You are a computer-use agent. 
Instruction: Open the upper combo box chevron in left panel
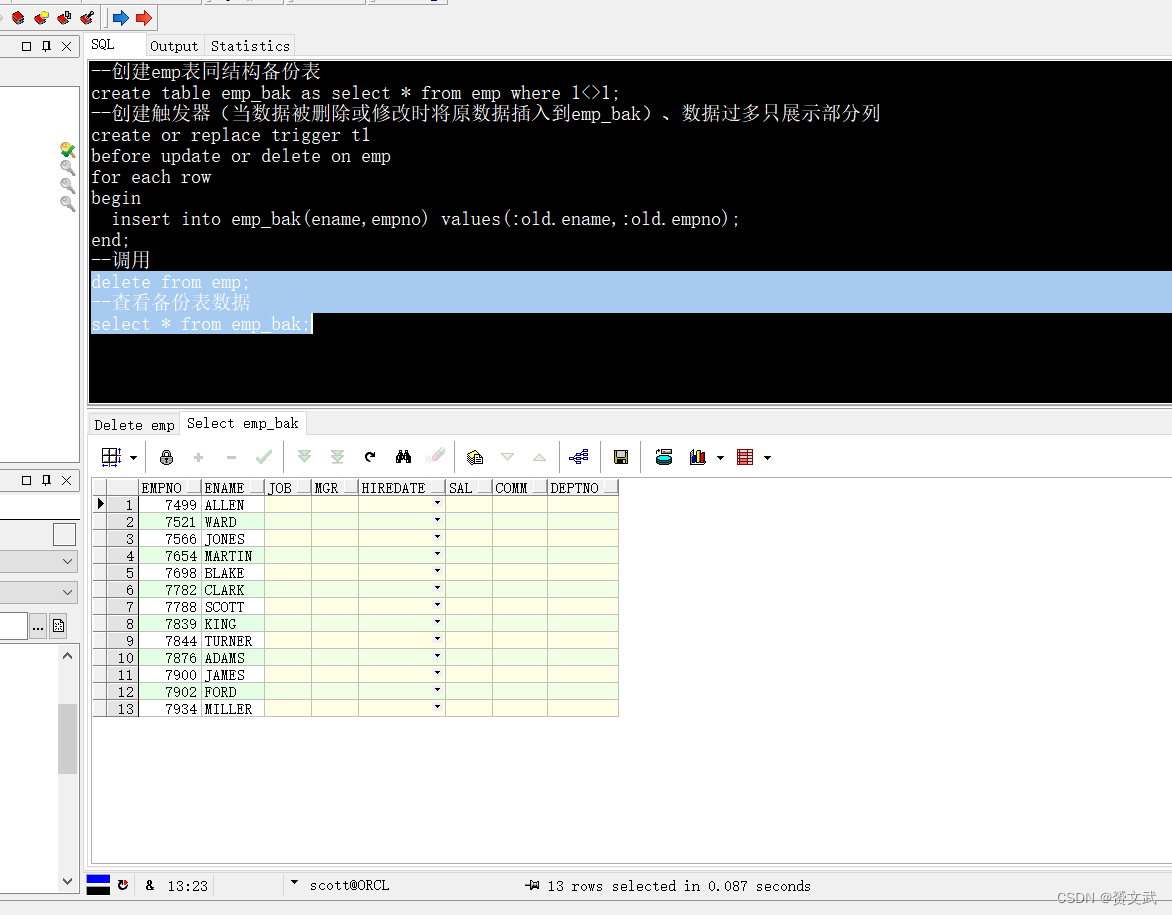(67, 561)
